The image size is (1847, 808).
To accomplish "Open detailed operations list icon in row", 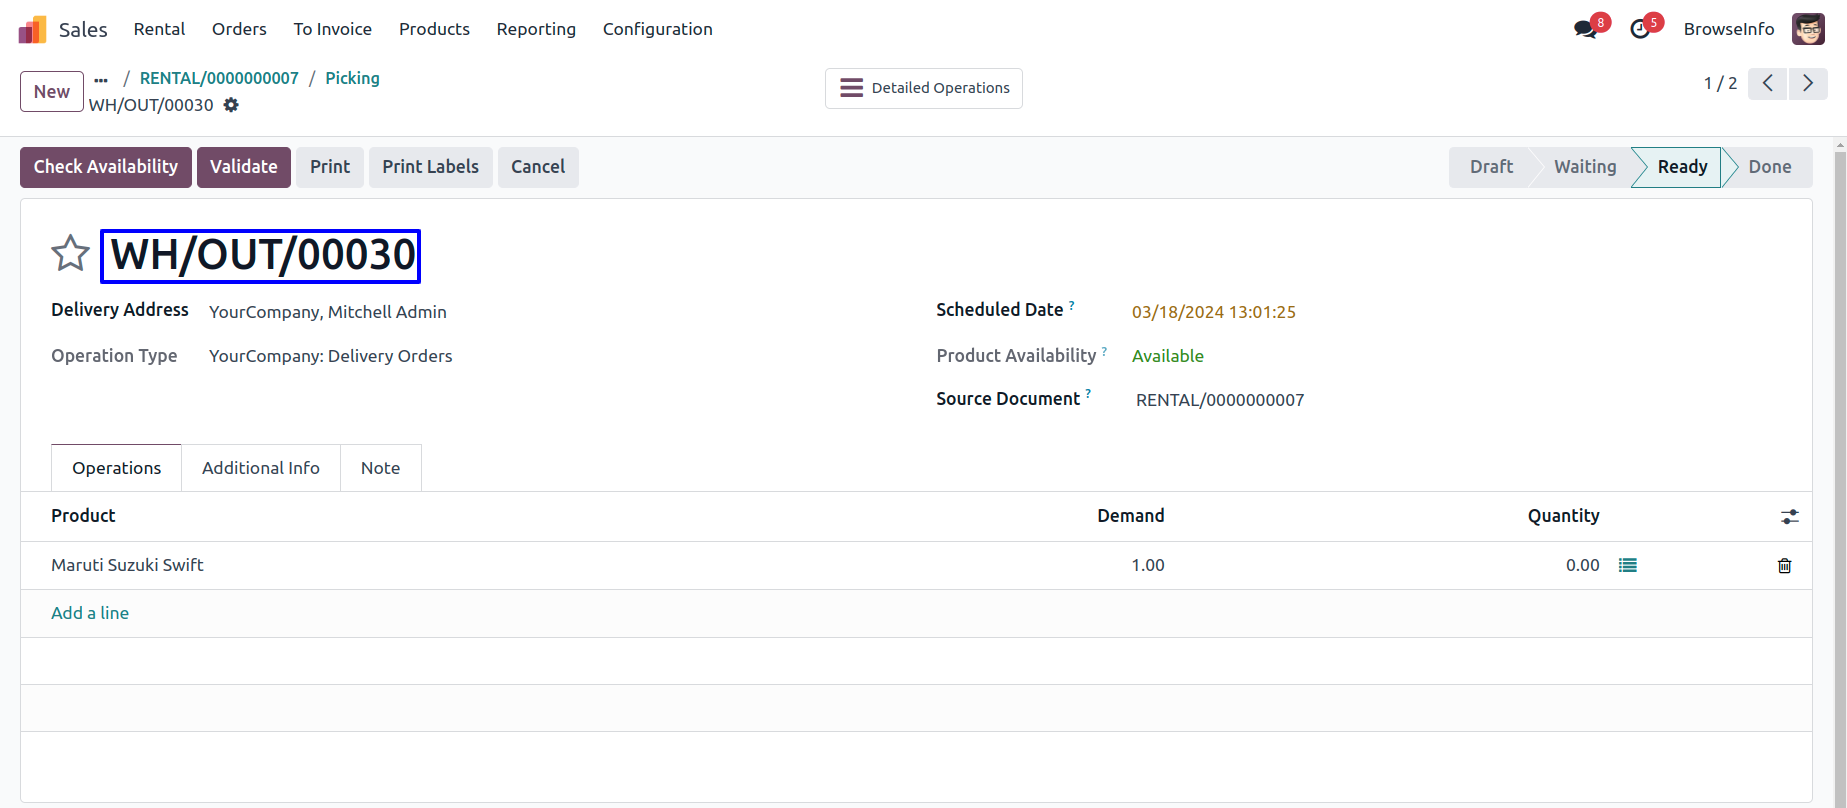I will pyautogui.click(x=1628, y=566).
